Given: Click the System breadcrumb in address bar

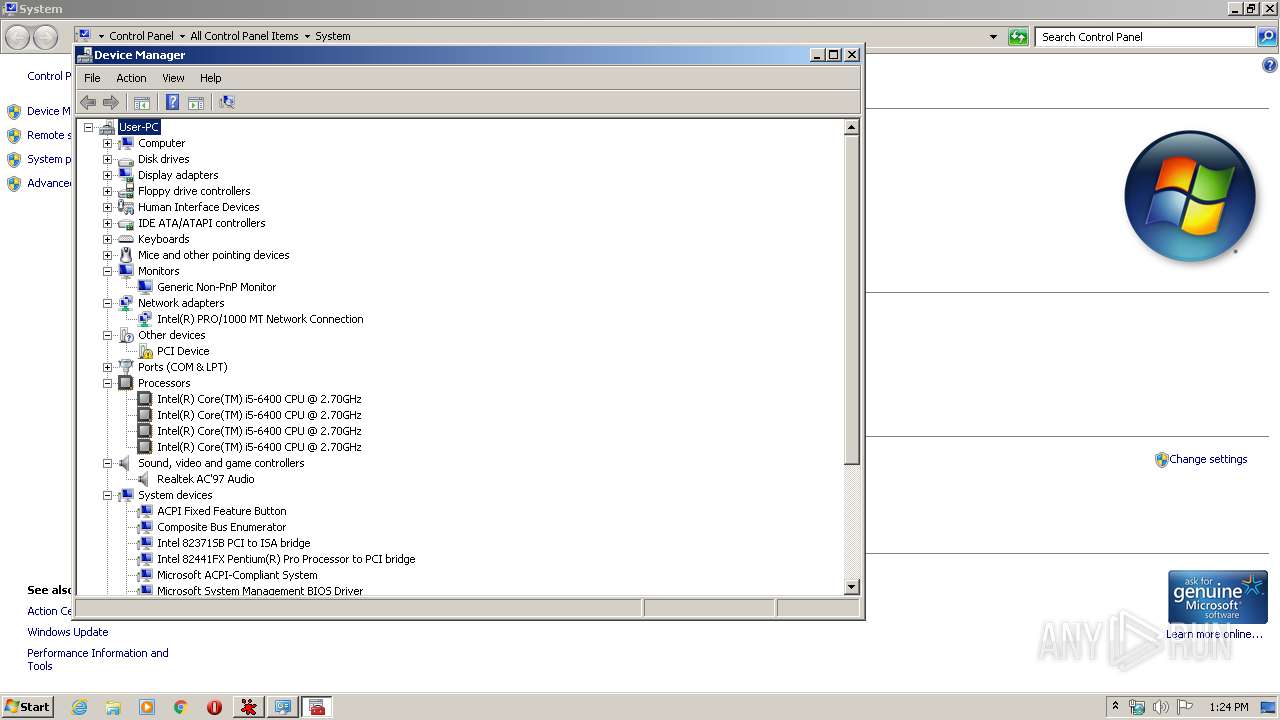Looking at the screenshot, I should tap(332, 36).
